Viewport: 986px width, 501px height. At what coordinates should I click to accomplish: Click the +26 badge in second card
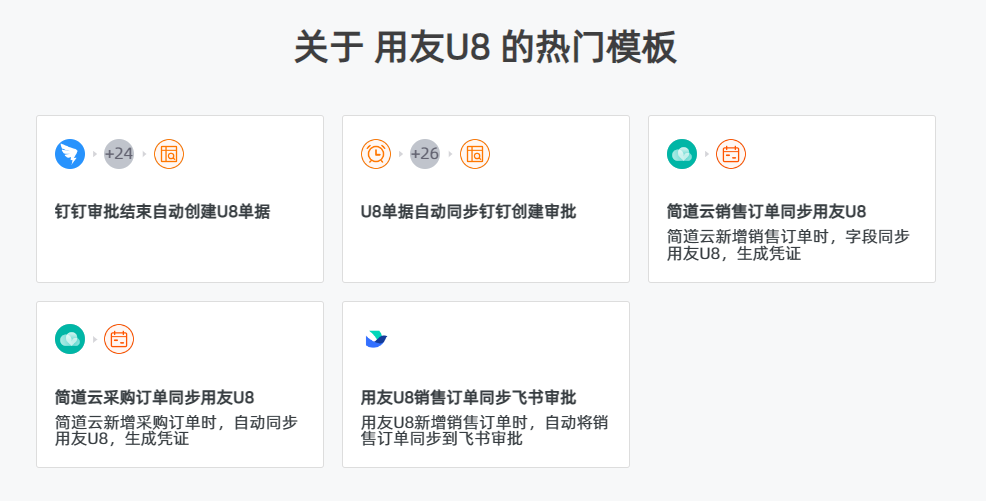tap(425, 154)
